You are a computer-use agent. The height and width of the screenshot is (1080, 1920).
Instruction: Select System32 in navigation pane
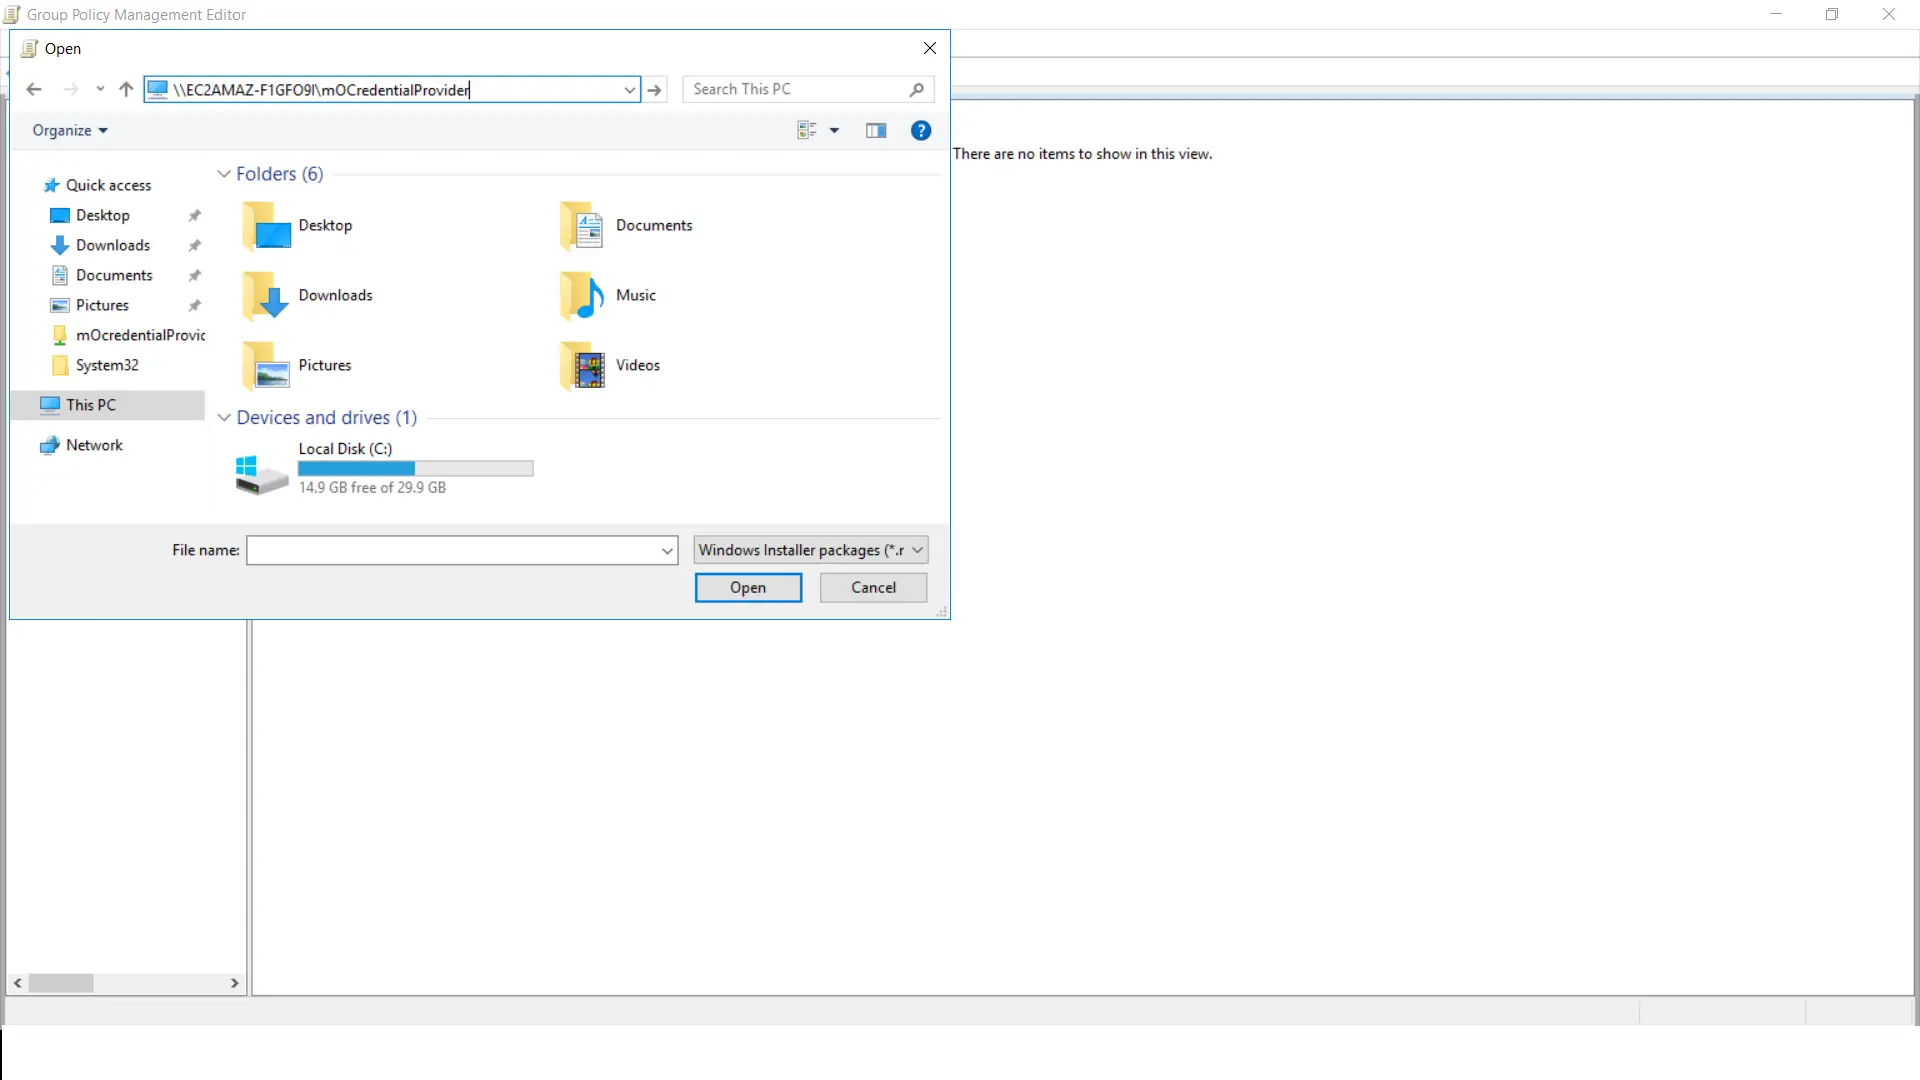[x=106, y=366]
